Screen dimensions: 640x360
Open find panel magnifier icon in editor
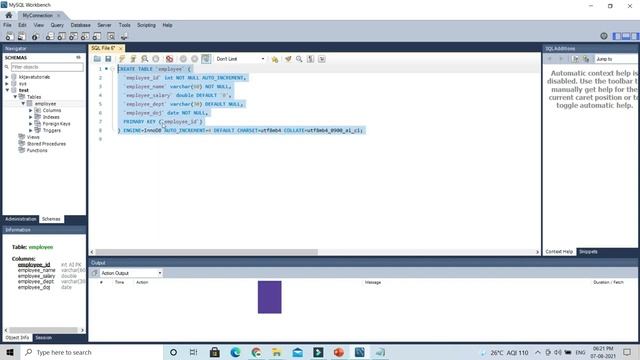pos(299,59)
